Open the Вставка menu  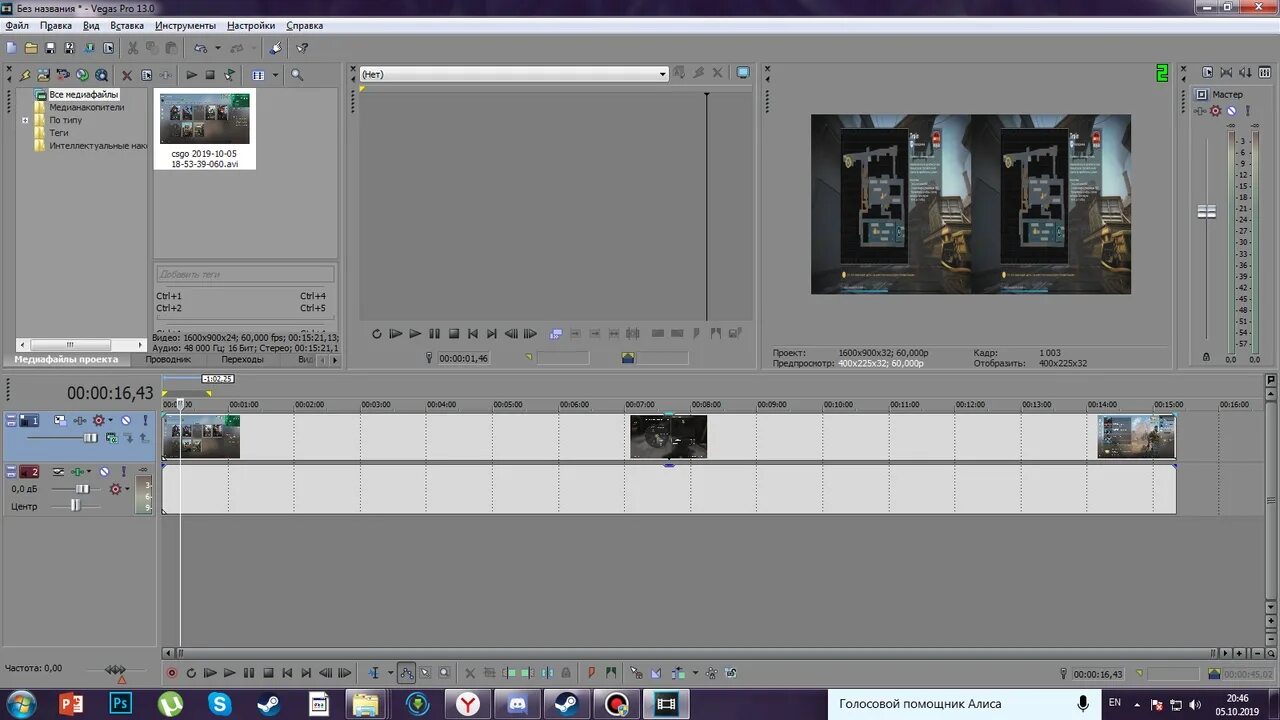pyautogui.click(x=127, y=26)
